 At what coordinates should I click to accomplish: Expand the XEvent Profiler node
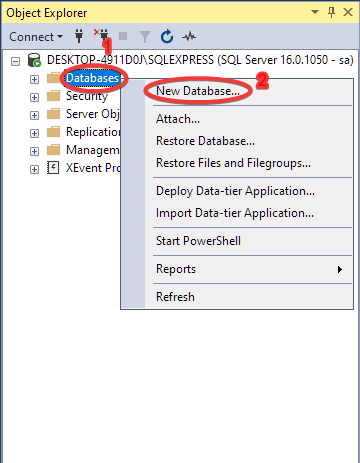pyautogui.click(x=34, y=169)
